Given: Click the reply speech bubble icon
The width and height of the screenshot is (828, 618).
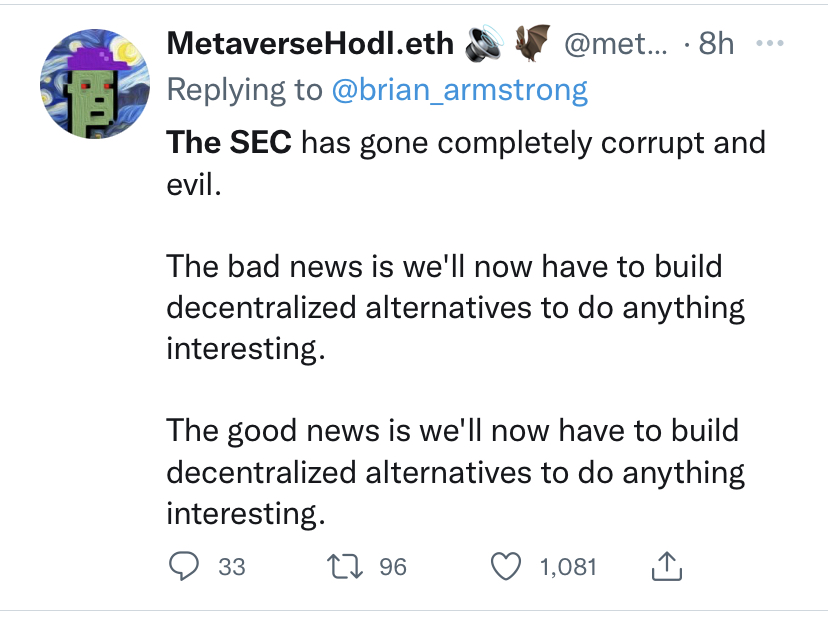Looking at the screenshot, I should click(x=183, y=567).
